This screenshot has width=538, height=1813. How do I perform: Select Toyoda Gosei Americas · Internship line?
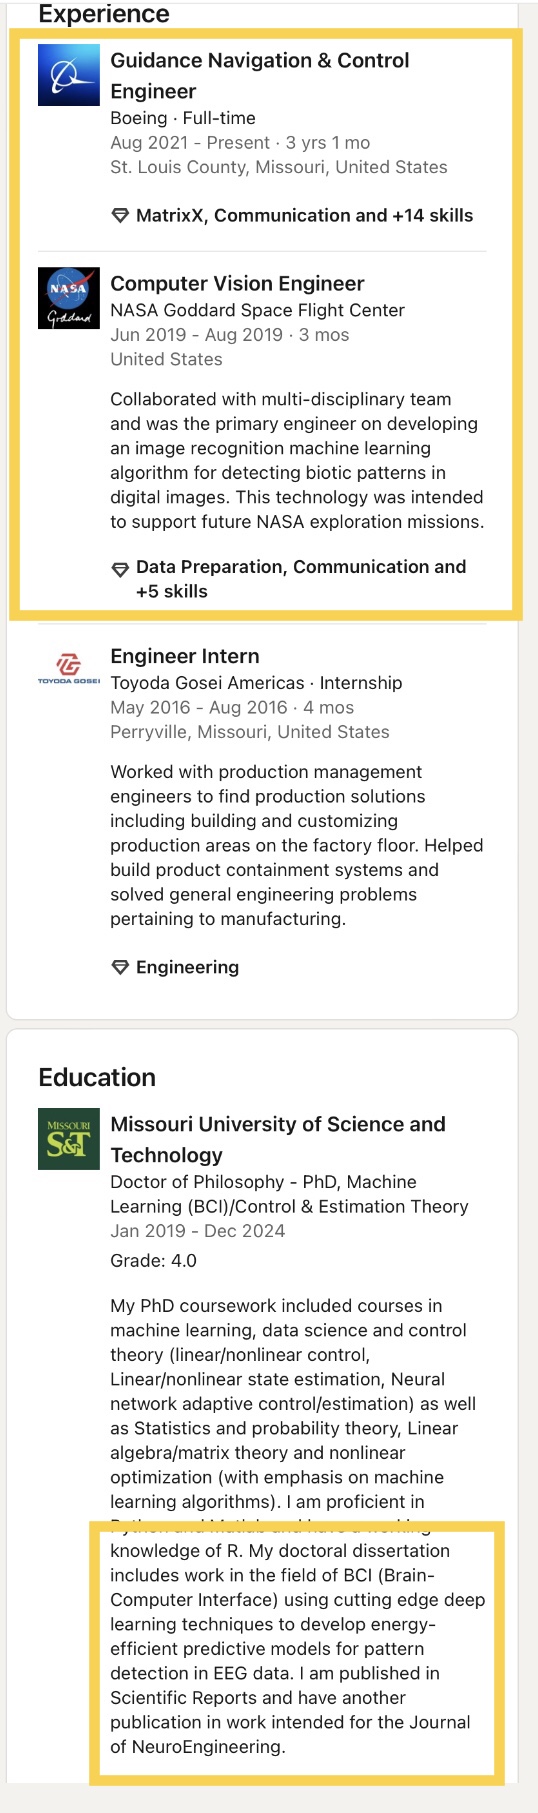256,683
